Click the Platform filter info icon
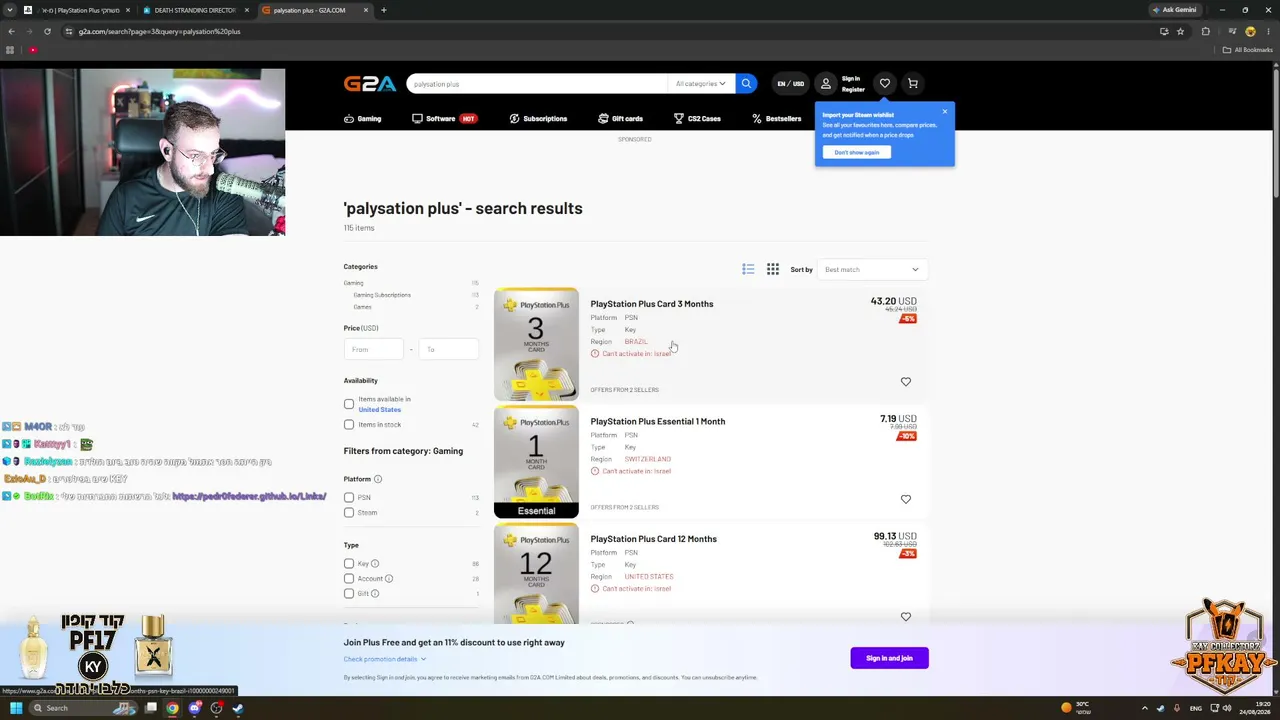The width and height of the screenshot is (1280, 720). pyautogui.click(x=378, y=479)
